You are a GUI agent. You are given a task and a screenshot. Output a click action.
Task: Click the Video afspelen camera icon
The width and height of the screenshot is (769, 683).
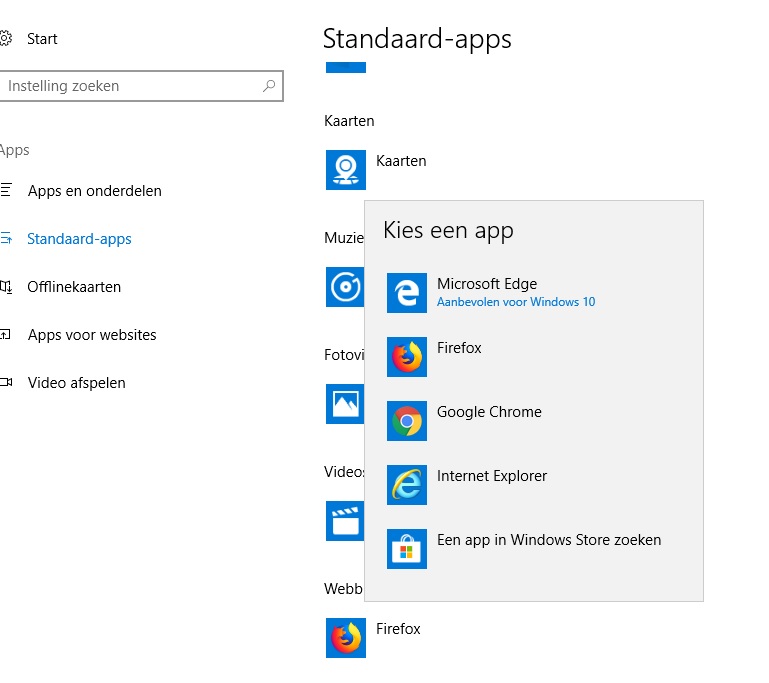click(6, 382)
